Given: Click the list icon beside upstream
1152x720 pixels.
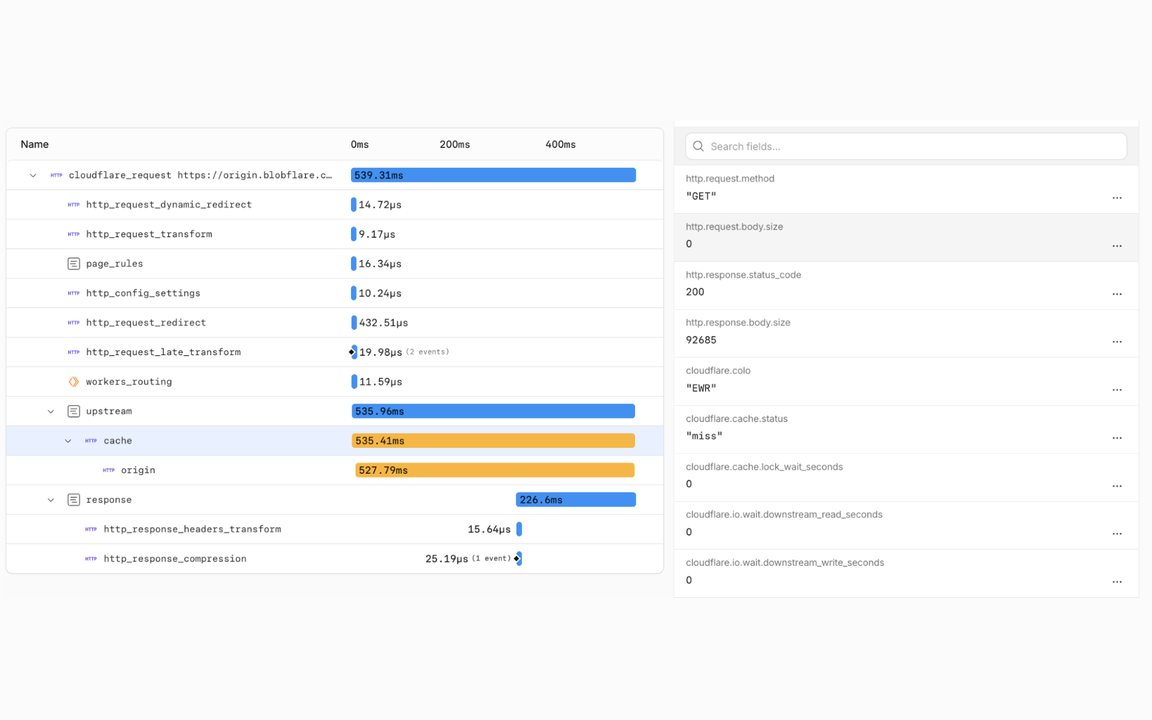Looking at the screenshot, I should coord(73,411).
